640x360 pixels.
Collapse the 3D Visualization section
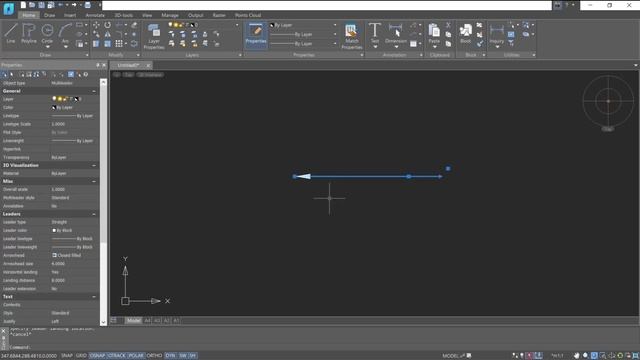click(x=94, y=165)
